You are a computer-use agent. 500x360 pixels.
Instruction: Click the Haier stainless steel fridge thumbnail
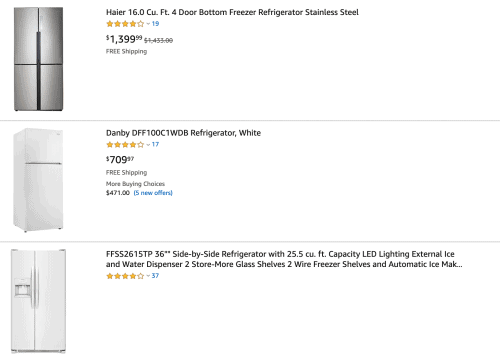click(x=38, y=59)
